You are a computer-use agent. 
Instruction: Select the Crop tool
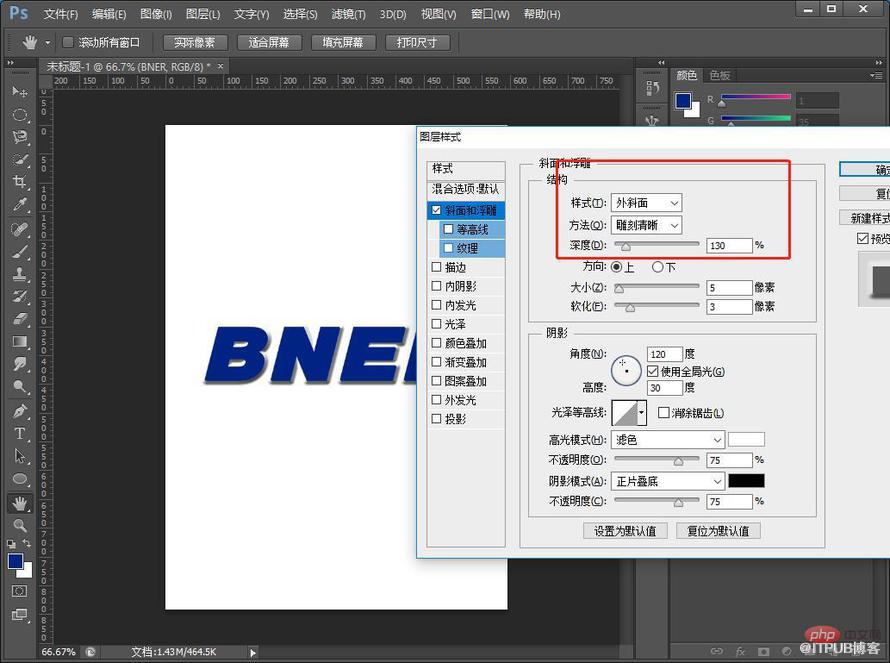coord(20,182)
